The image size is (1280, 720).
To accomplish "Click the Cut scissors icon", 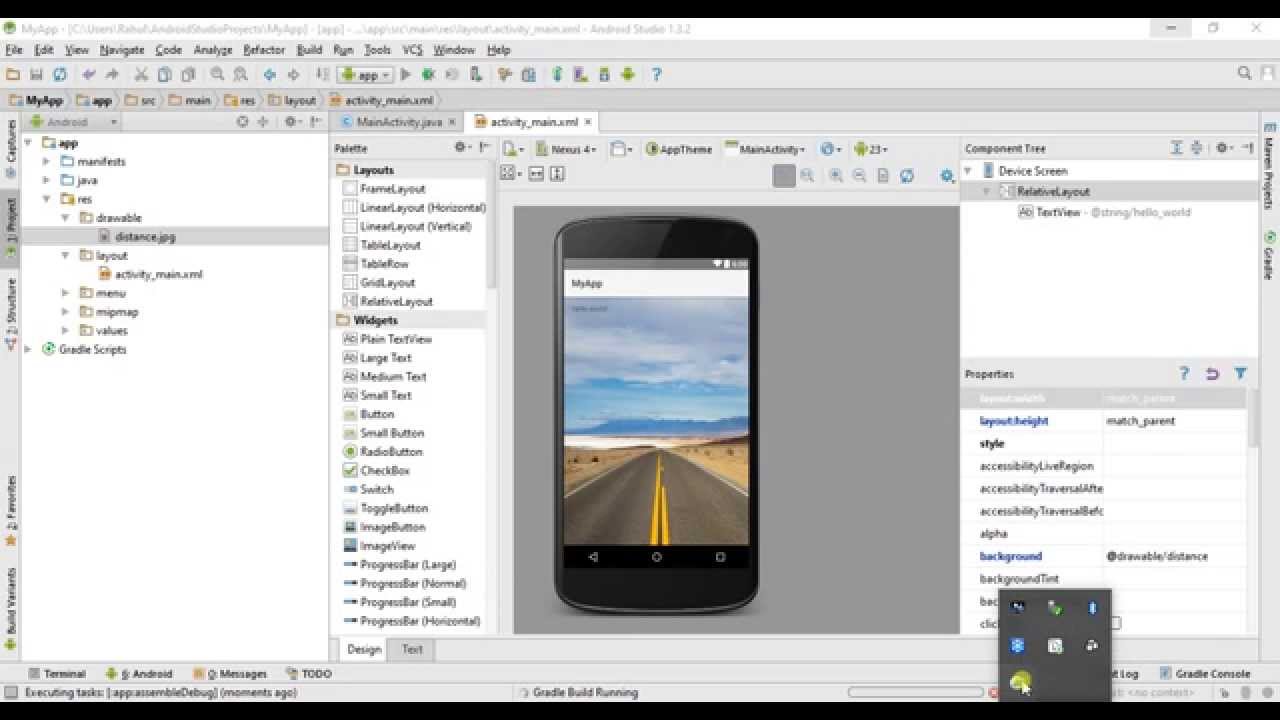I will click(141, 74).
